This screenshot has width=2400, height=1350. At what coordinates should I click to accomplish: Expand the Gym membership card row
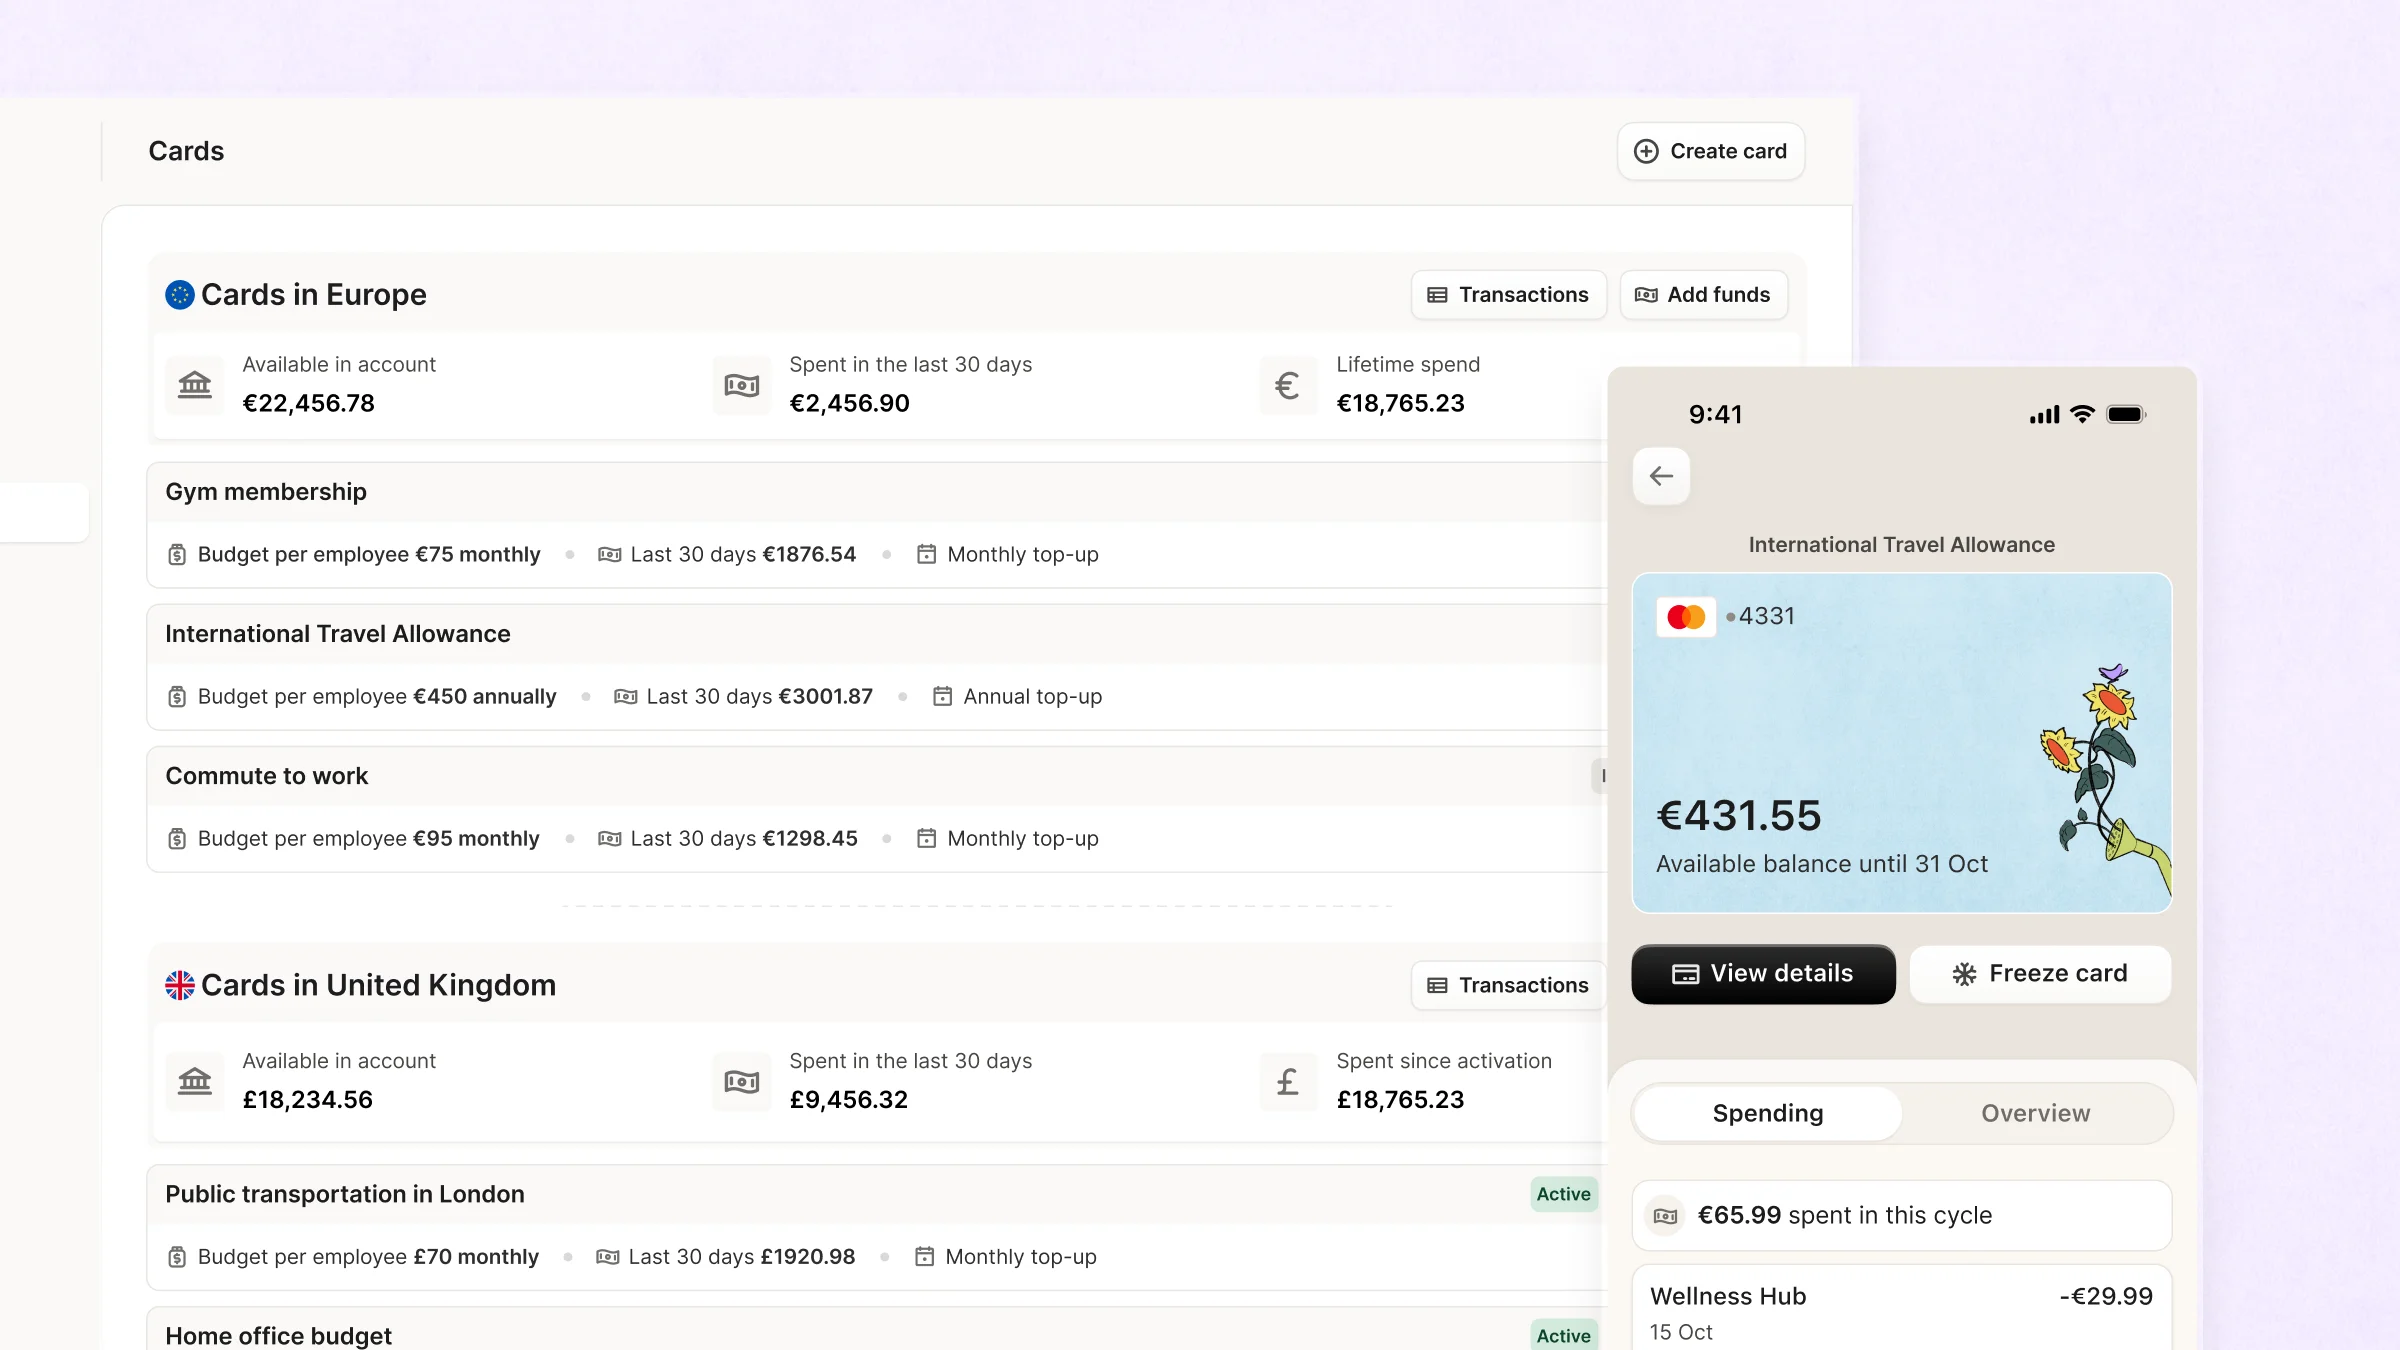(x=266, y=492)
